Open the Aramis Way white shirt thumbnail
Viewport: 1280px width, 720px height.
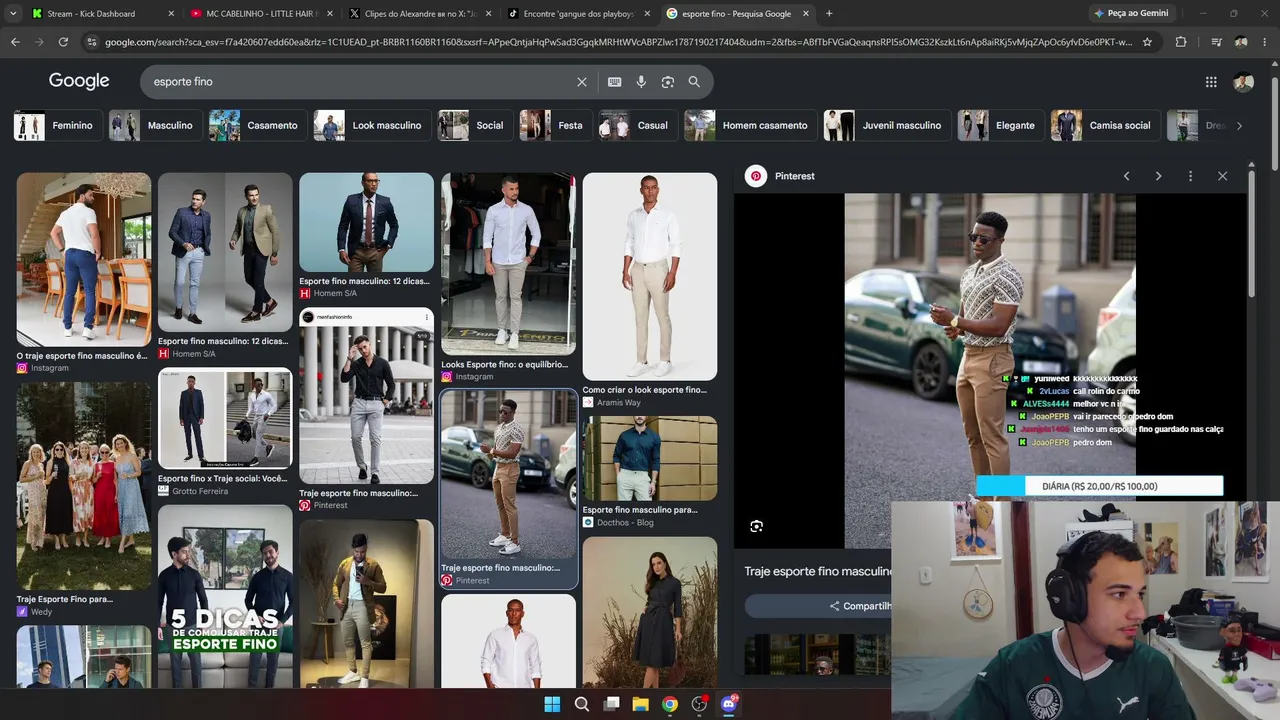click(x=650, y=277)
